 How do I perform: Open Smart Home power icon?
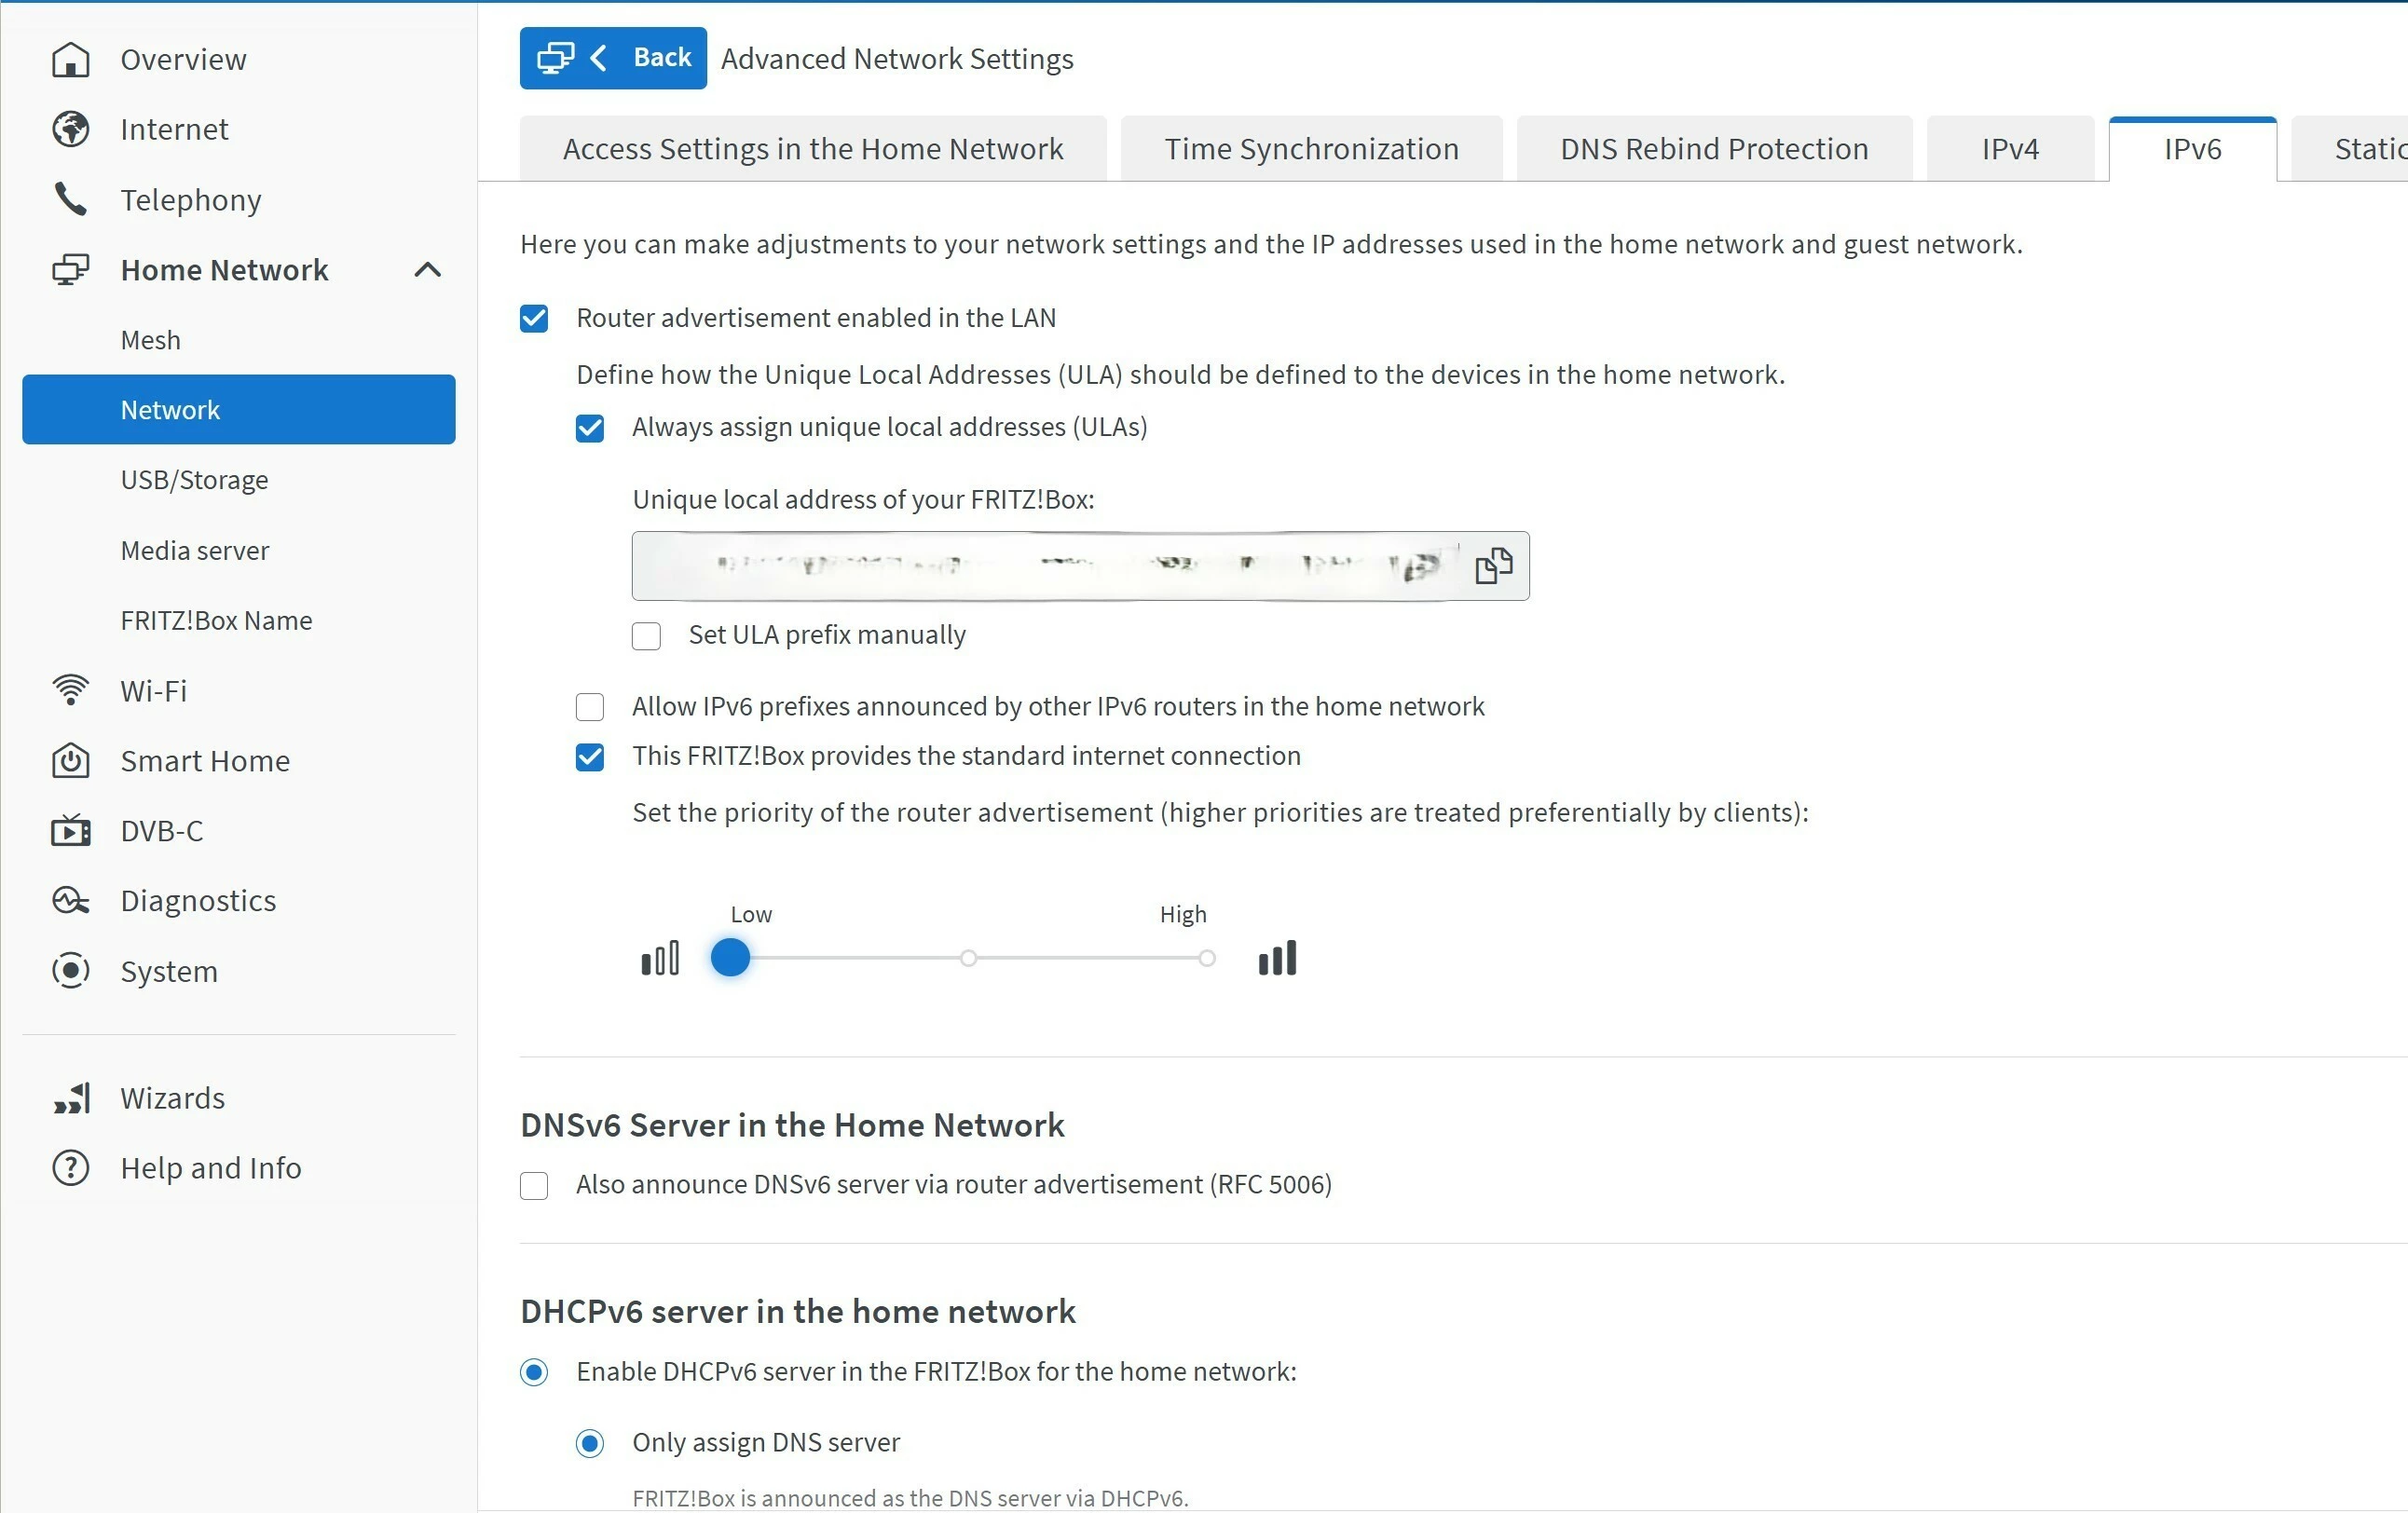click(70, 761)
